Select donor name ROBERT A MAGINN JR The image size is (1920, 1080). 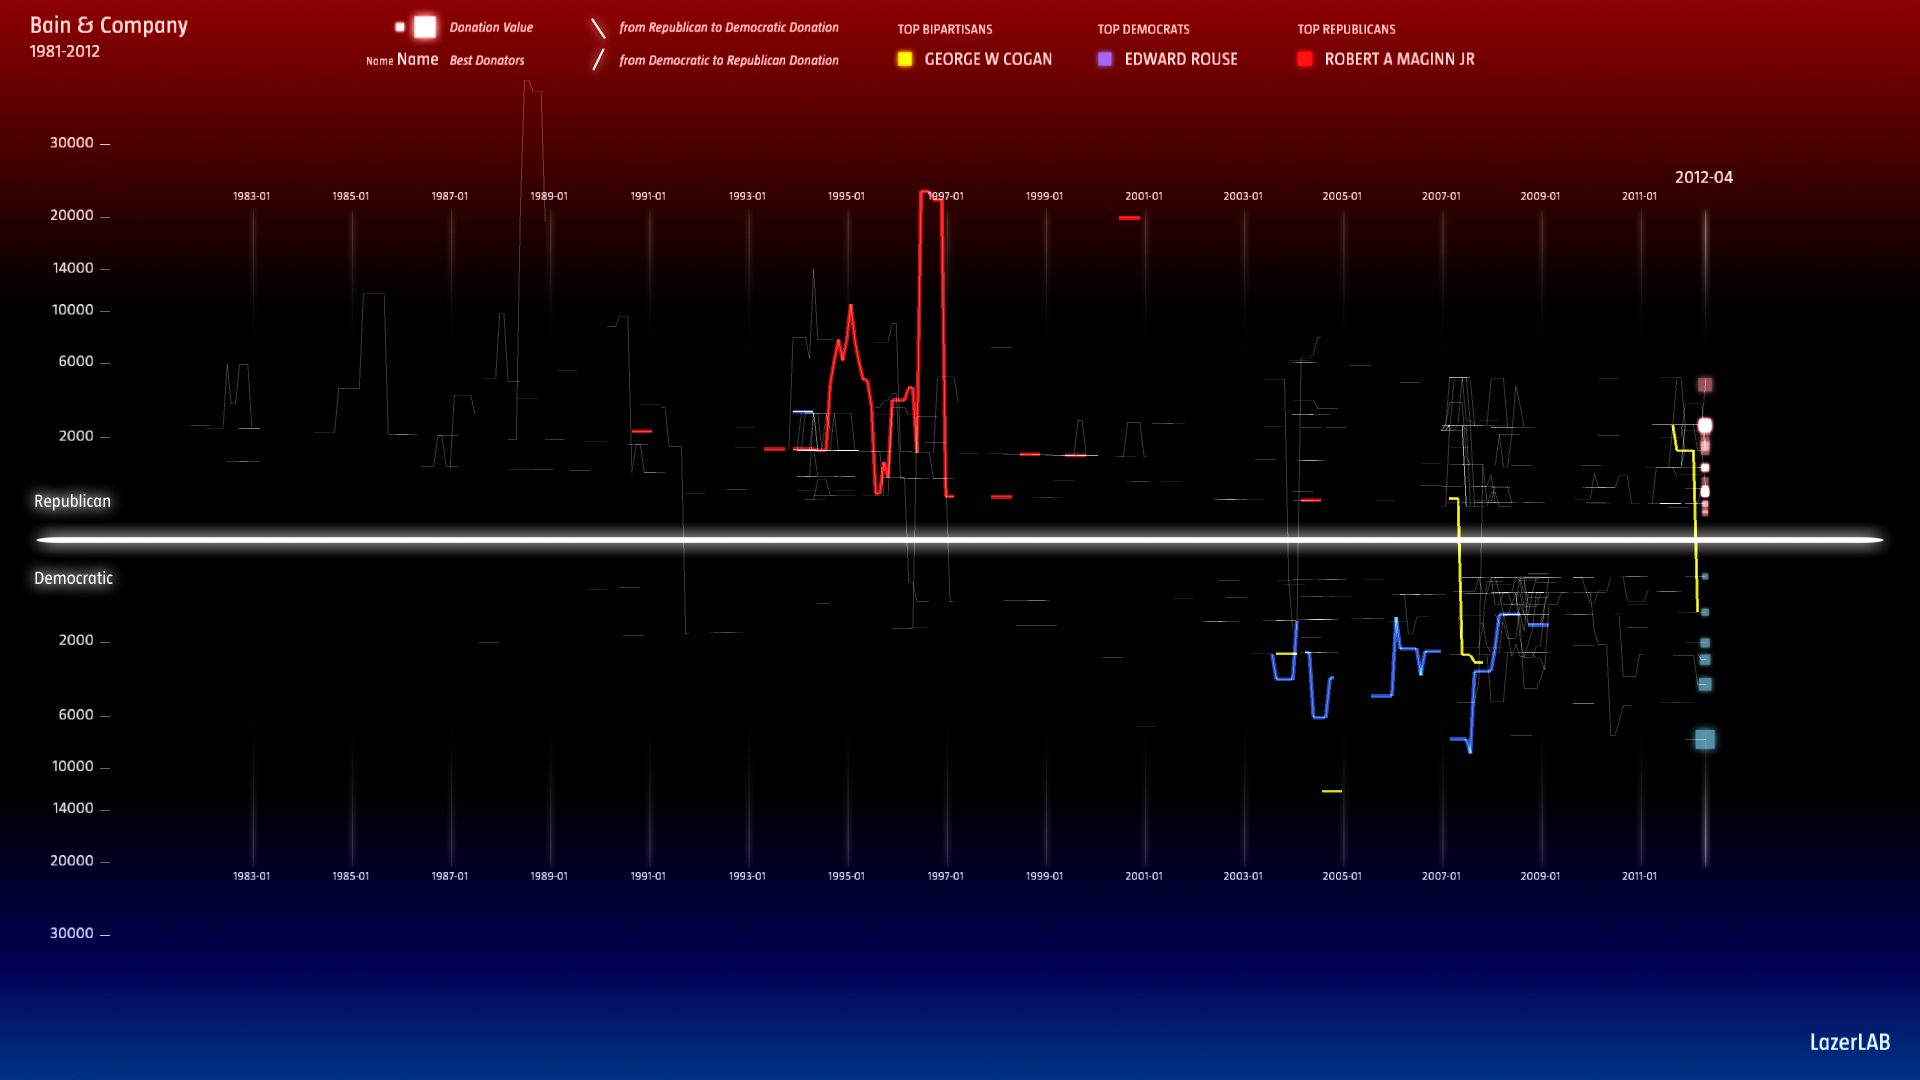pos(1399,60)
